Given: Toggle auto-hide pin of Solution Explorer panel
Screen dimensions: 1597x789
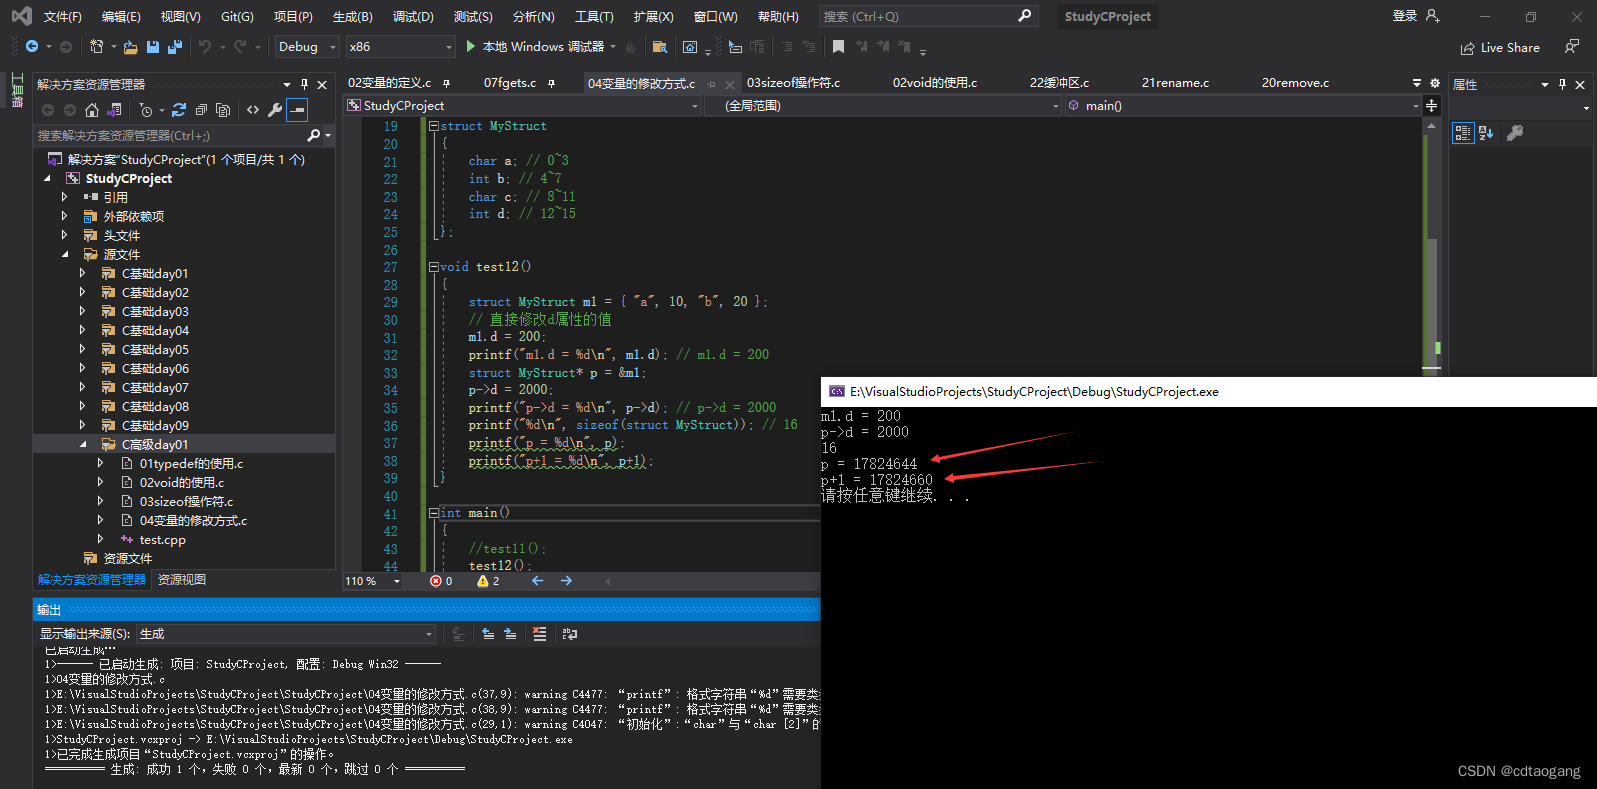Looking at the screenshot, I should (304, 85).
